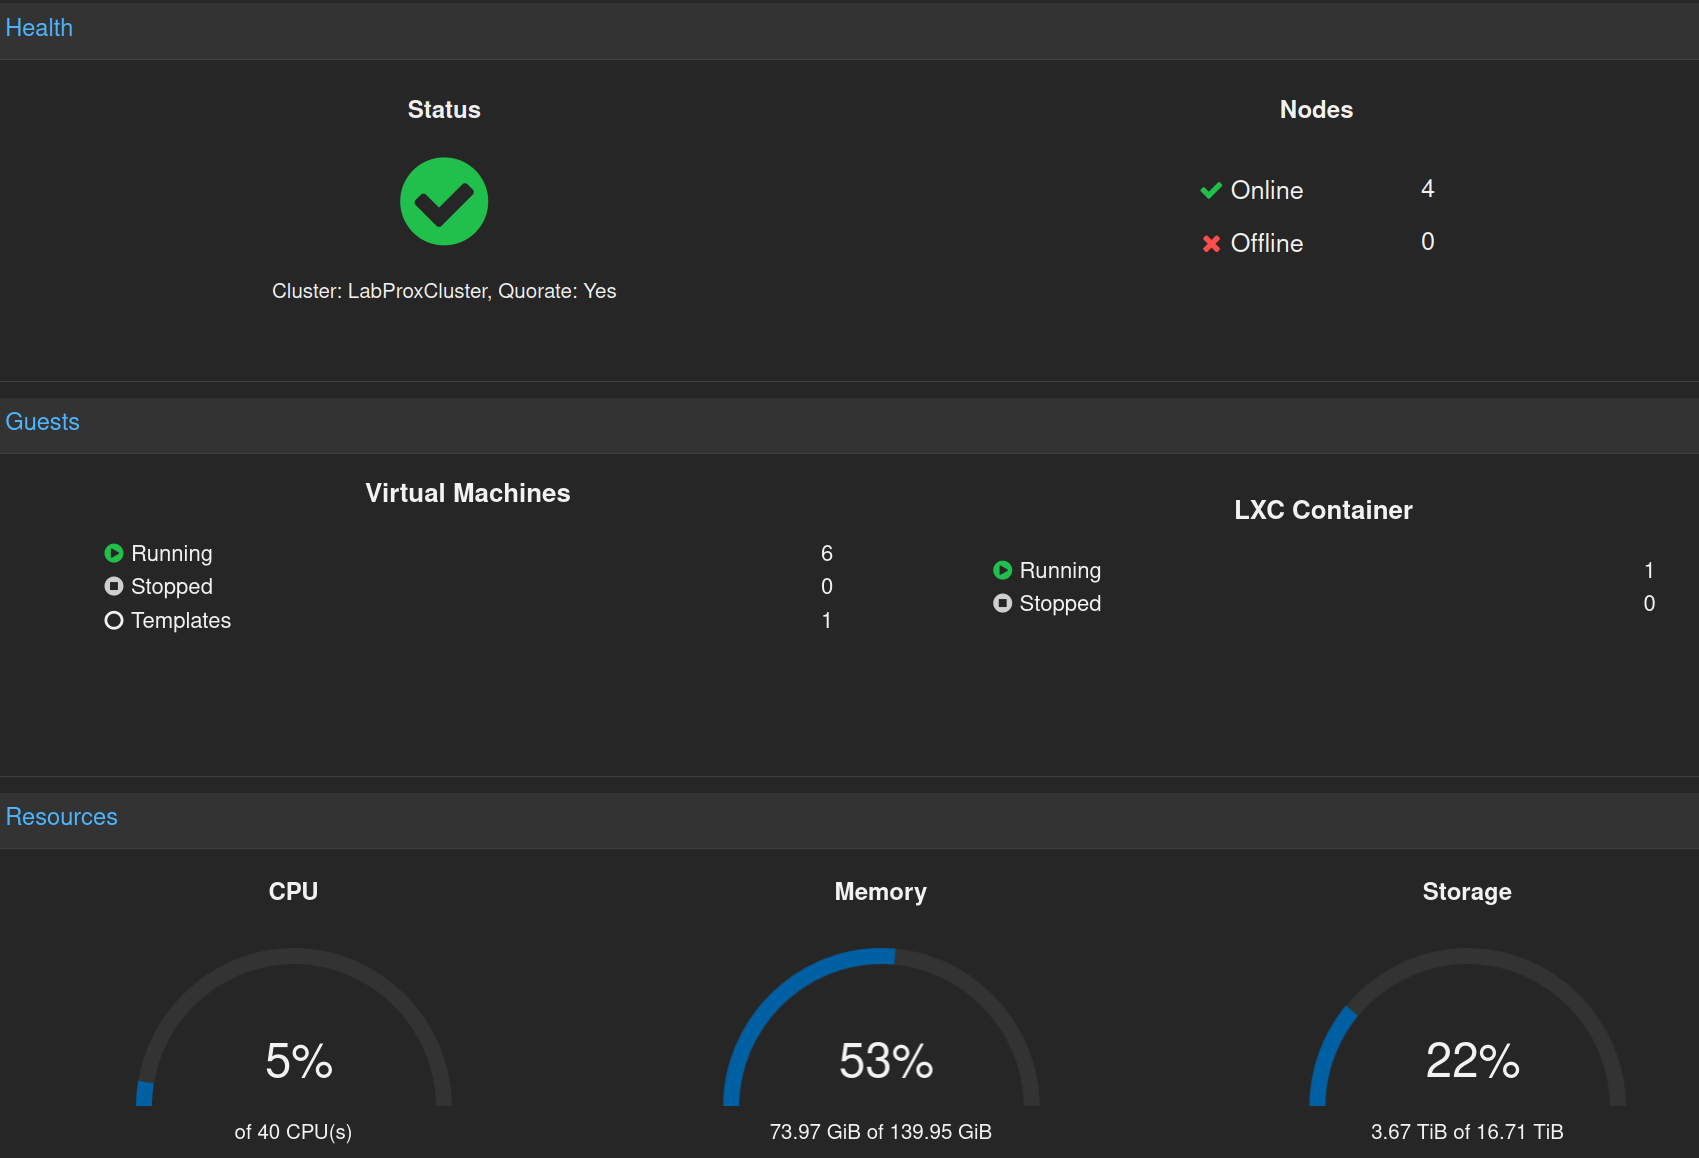The width and height of the screenshot is (1699, 1158).
Task: Expand the Resources panel header
Action: tap(62, 817)
